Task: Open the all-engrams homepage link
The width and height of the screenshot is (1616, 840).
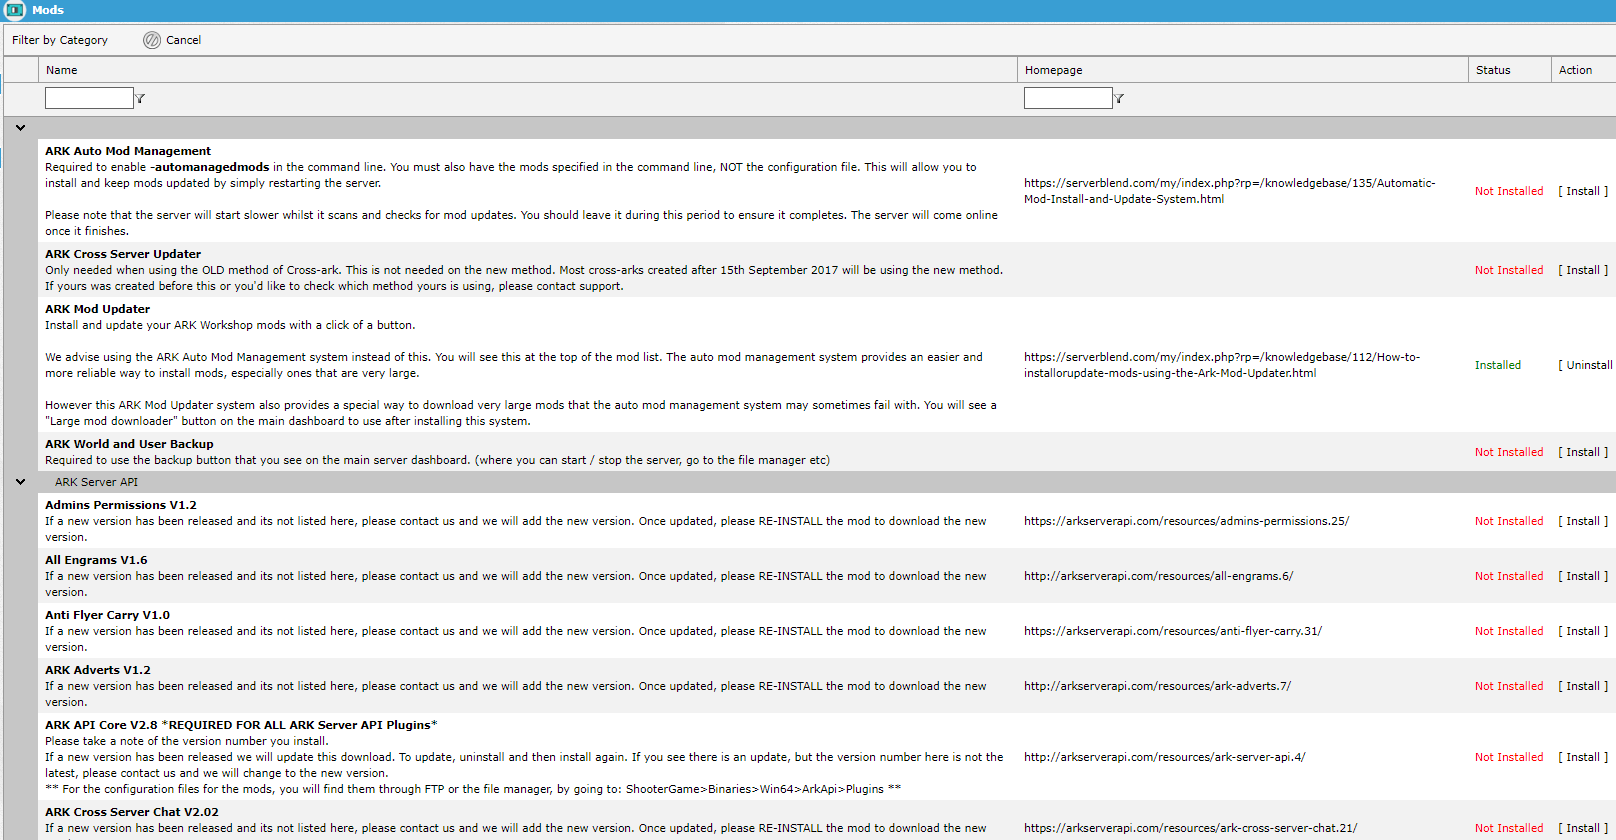Action: coord(1158,576)
